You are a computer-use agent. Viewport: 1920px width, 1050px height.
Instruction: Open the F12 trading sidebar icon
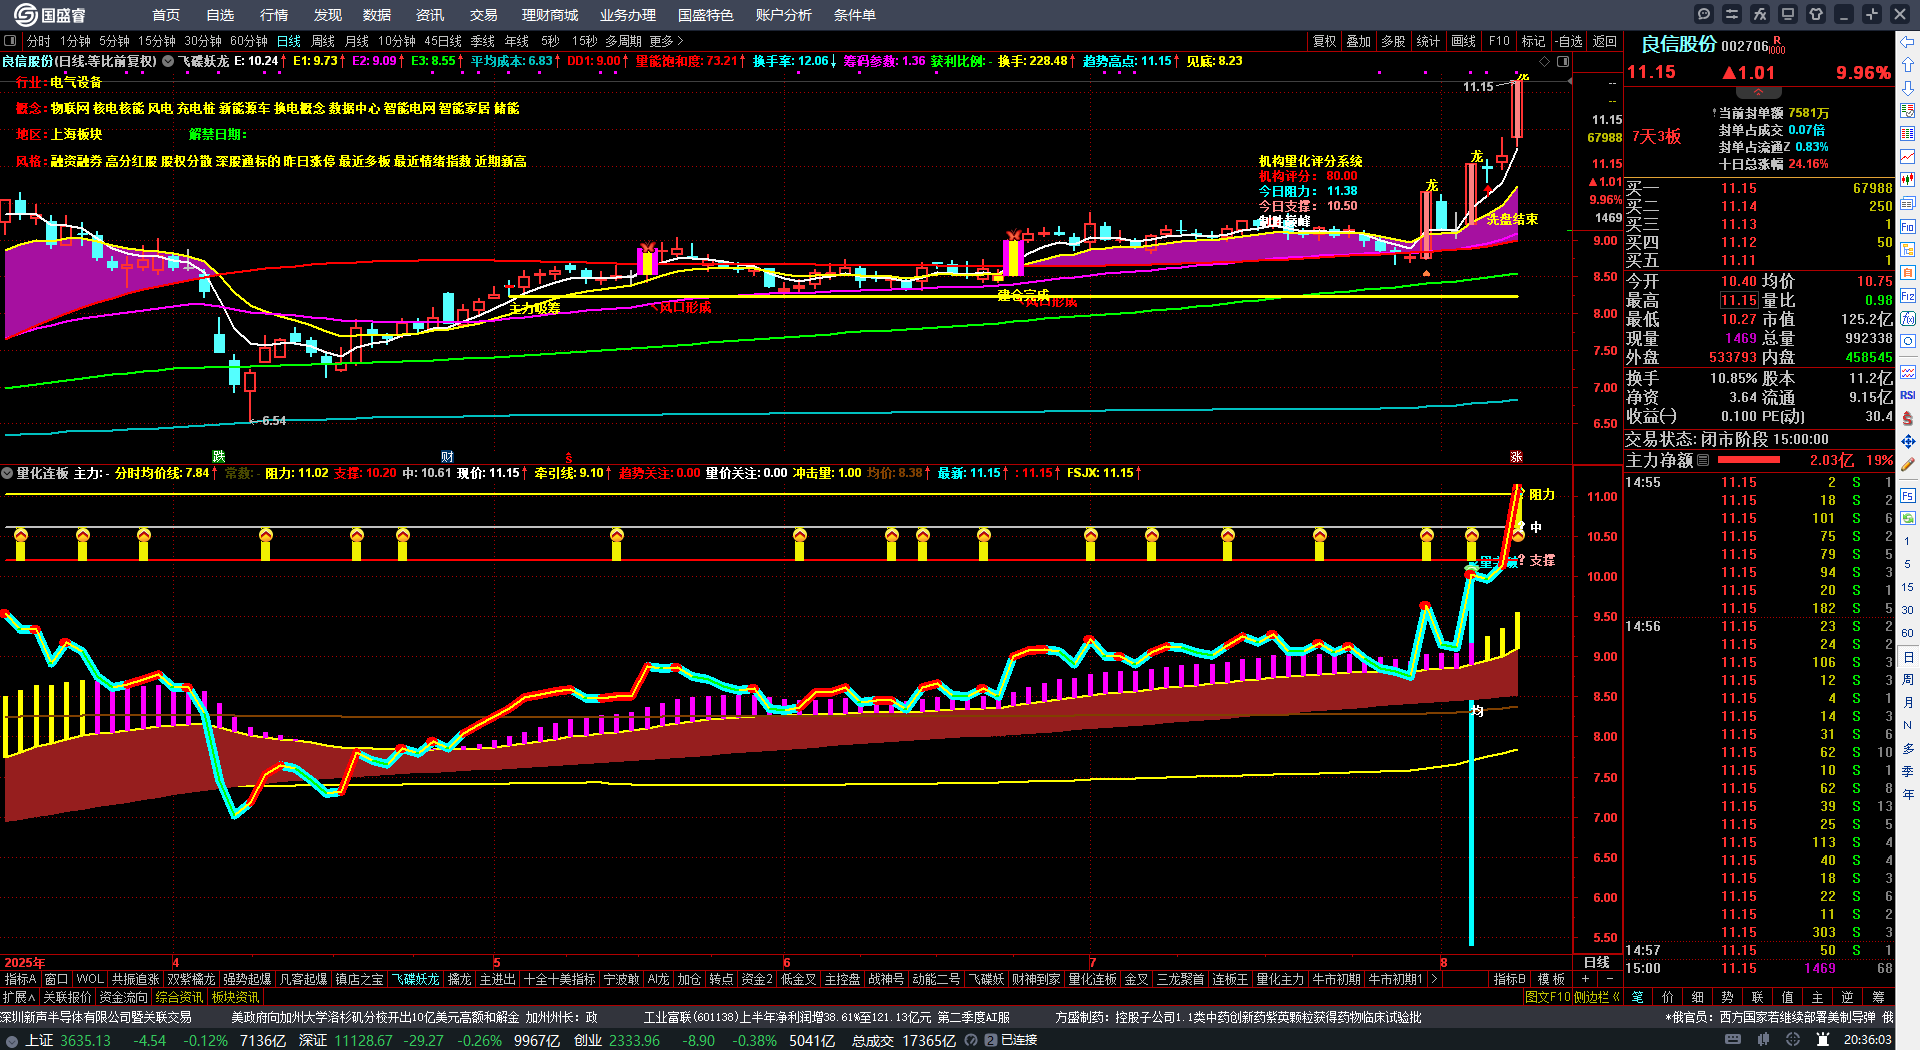click(1908, 296)
